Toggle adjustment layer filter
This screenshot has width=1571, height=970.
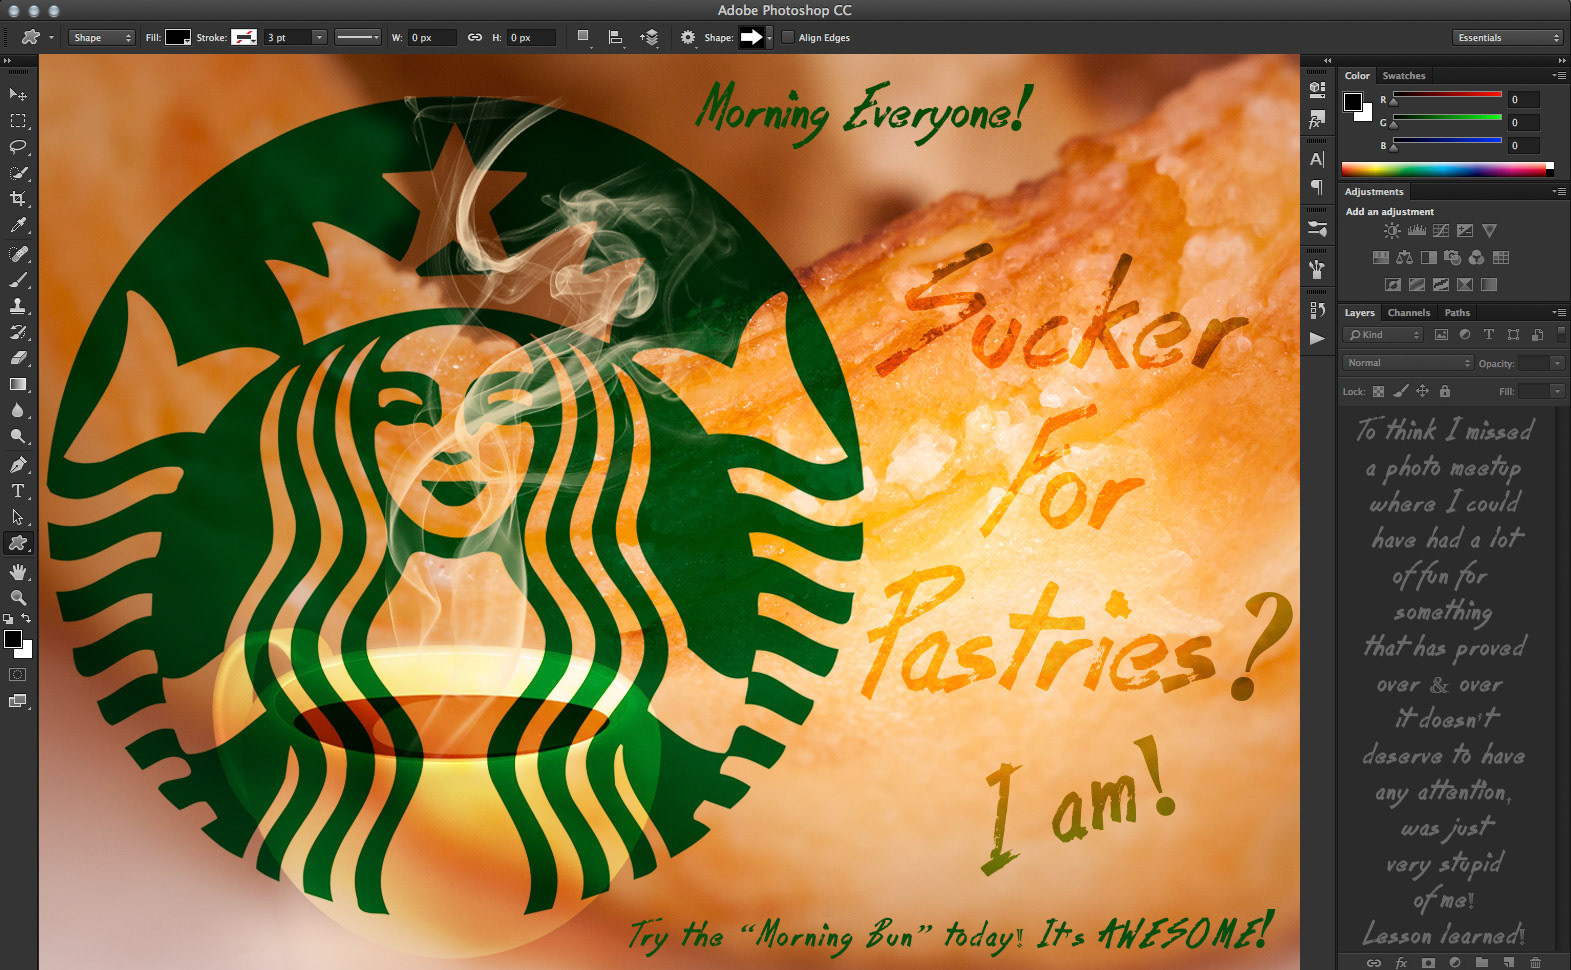point(1465,335)
